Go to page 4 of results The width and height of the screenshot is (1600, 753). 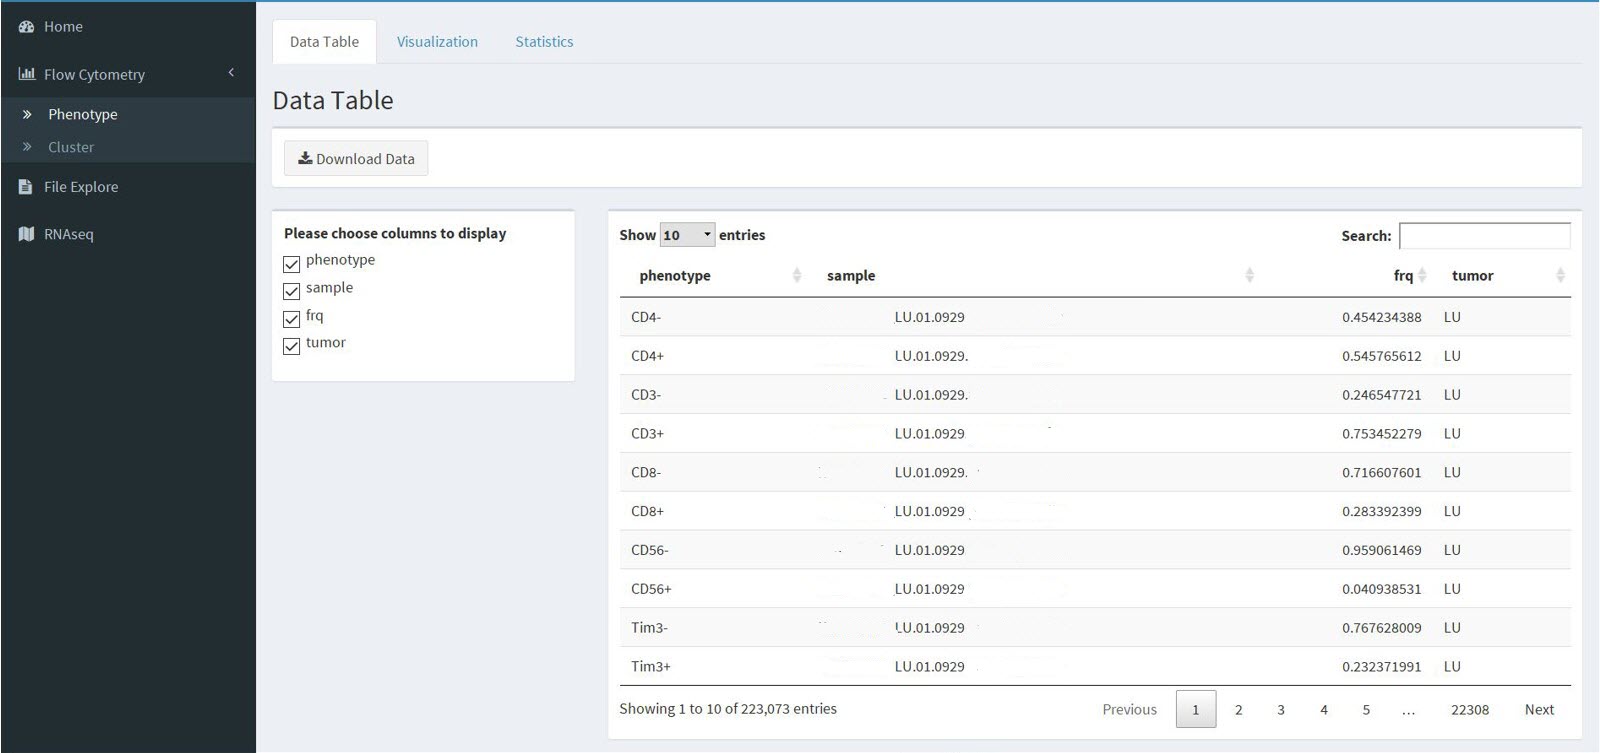tap(1323, 709)
